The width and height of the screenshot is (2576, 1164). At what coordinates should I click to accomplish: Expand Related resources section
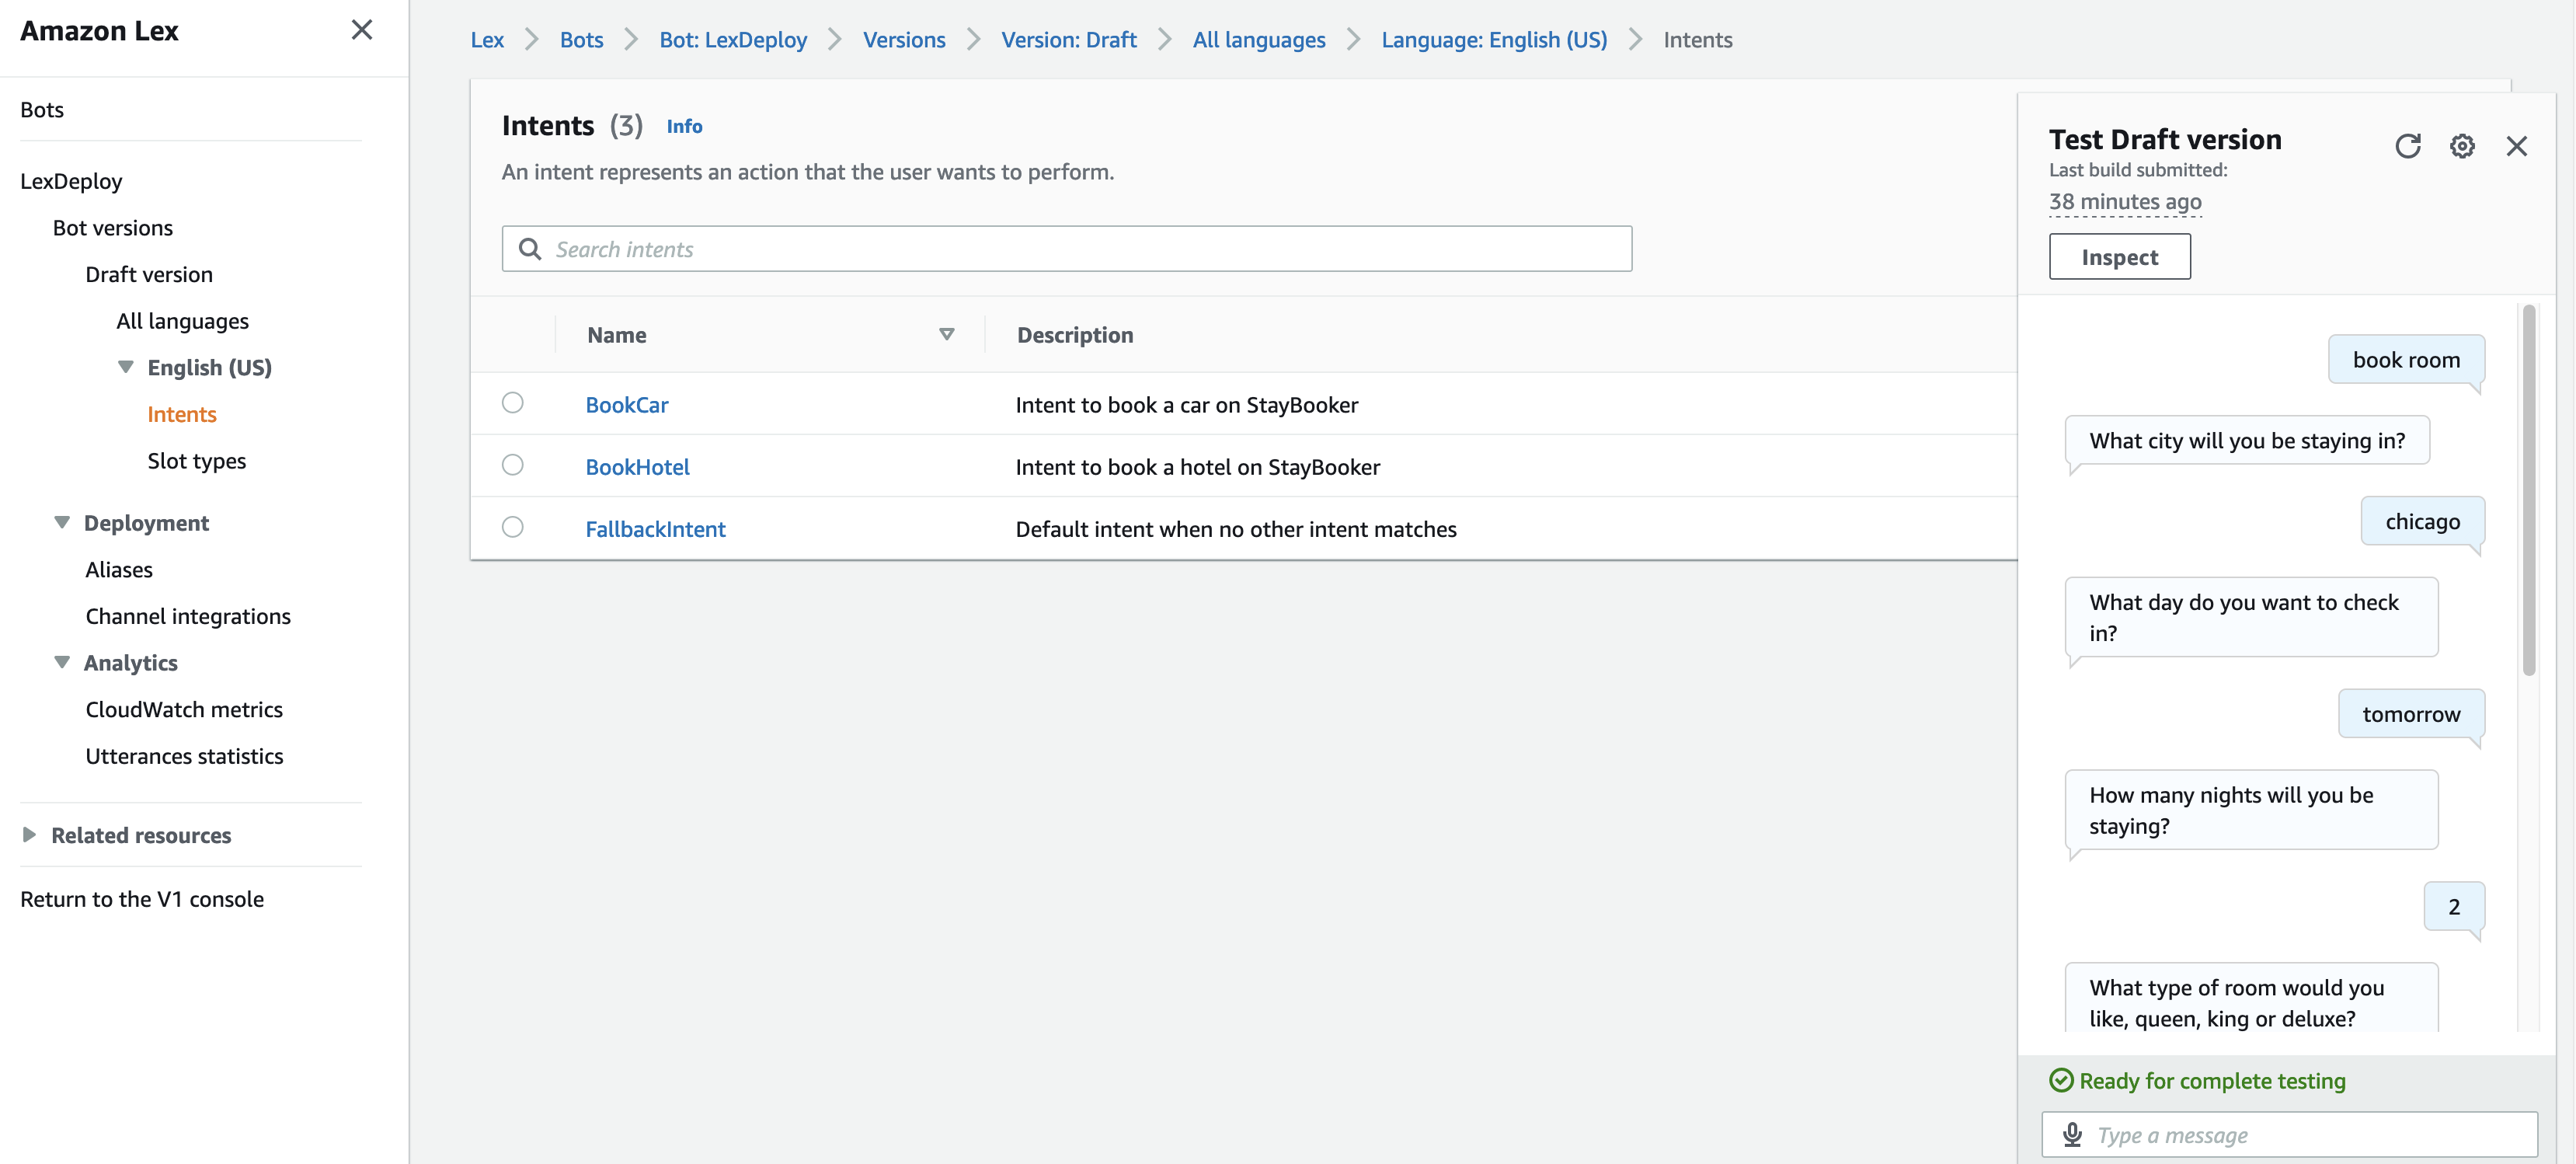click(x=29, y=834)
